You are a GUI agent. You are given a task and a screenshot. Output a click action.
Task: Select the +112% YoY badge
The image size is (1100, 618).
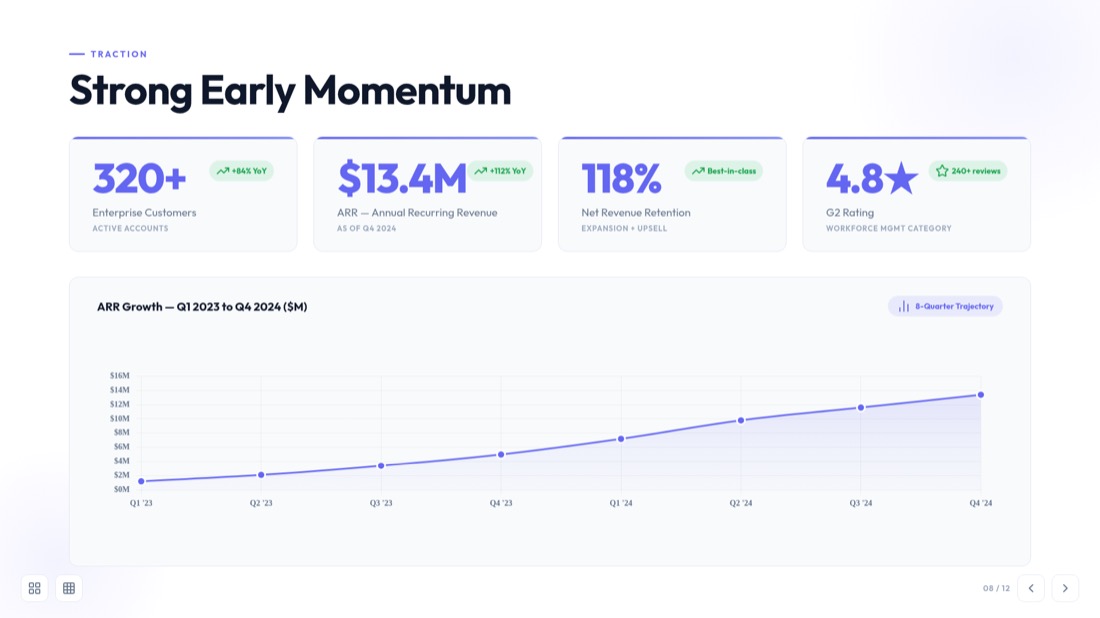(x=500, y=170)
